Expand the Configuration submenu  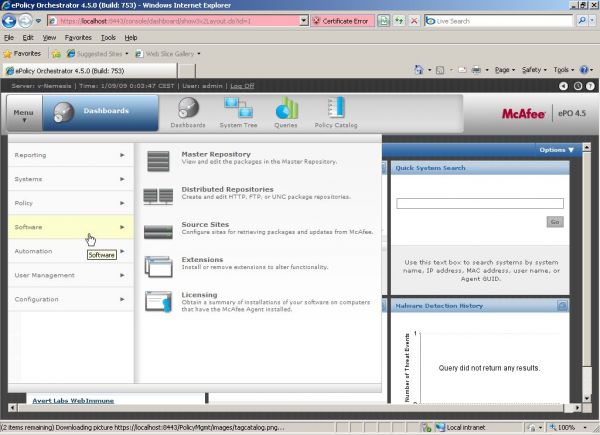point(71,300)
